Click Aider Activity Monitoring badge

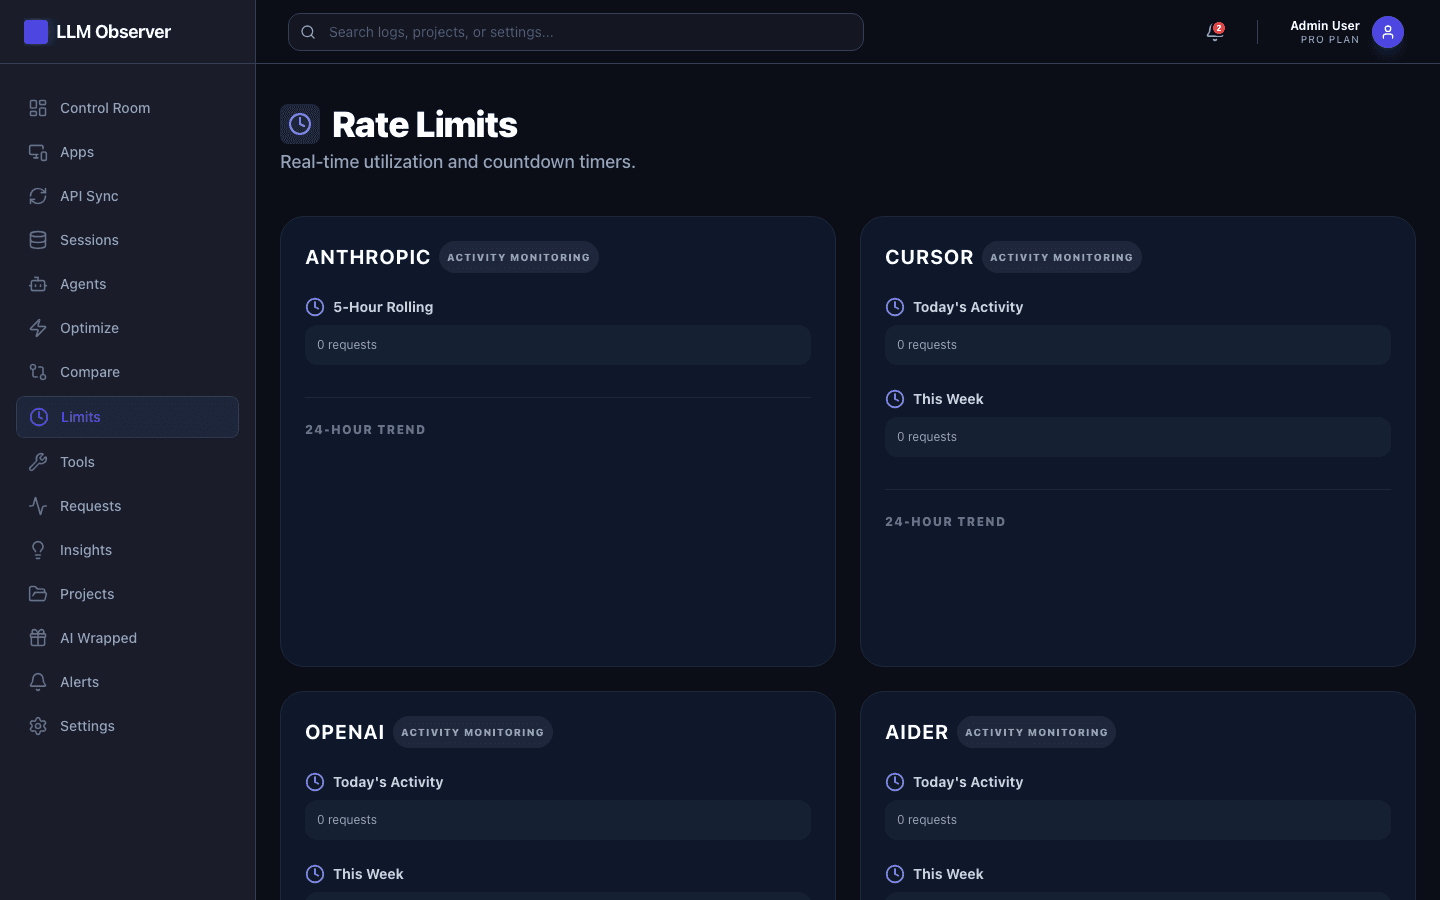point(1036,732)
